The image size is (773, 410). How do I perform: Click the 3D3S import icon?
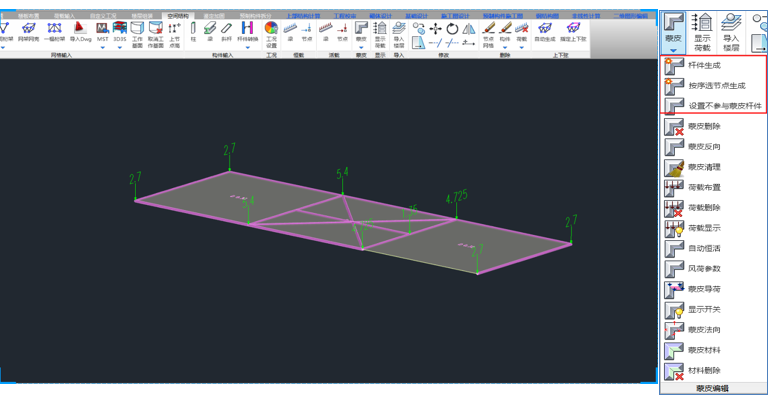click(x=120, y=29)
